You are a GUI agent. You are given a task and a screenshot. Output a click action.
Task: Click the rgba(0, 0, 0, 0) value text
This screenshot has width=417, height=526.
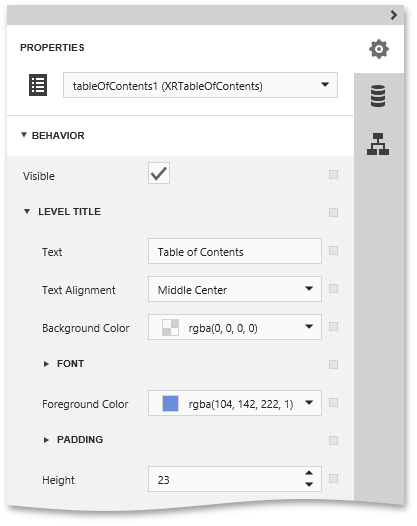pos(223,328)
